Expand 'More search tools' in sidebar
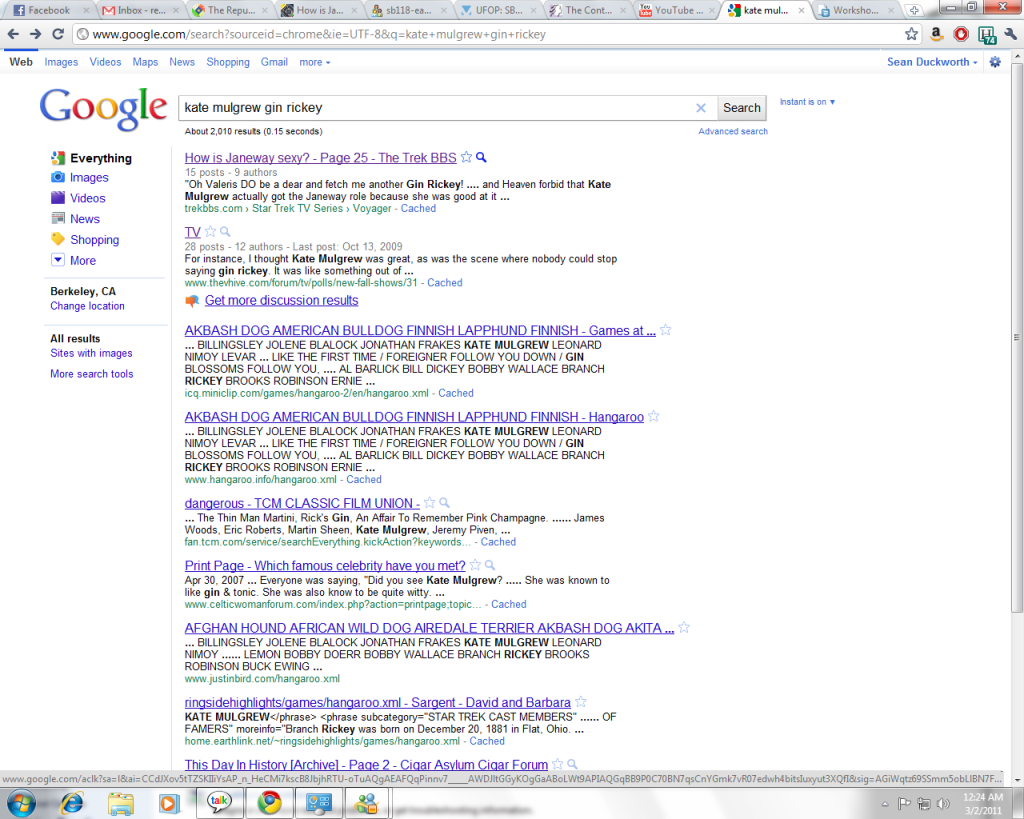1024x819 pixels. click(x=91, y=374)
